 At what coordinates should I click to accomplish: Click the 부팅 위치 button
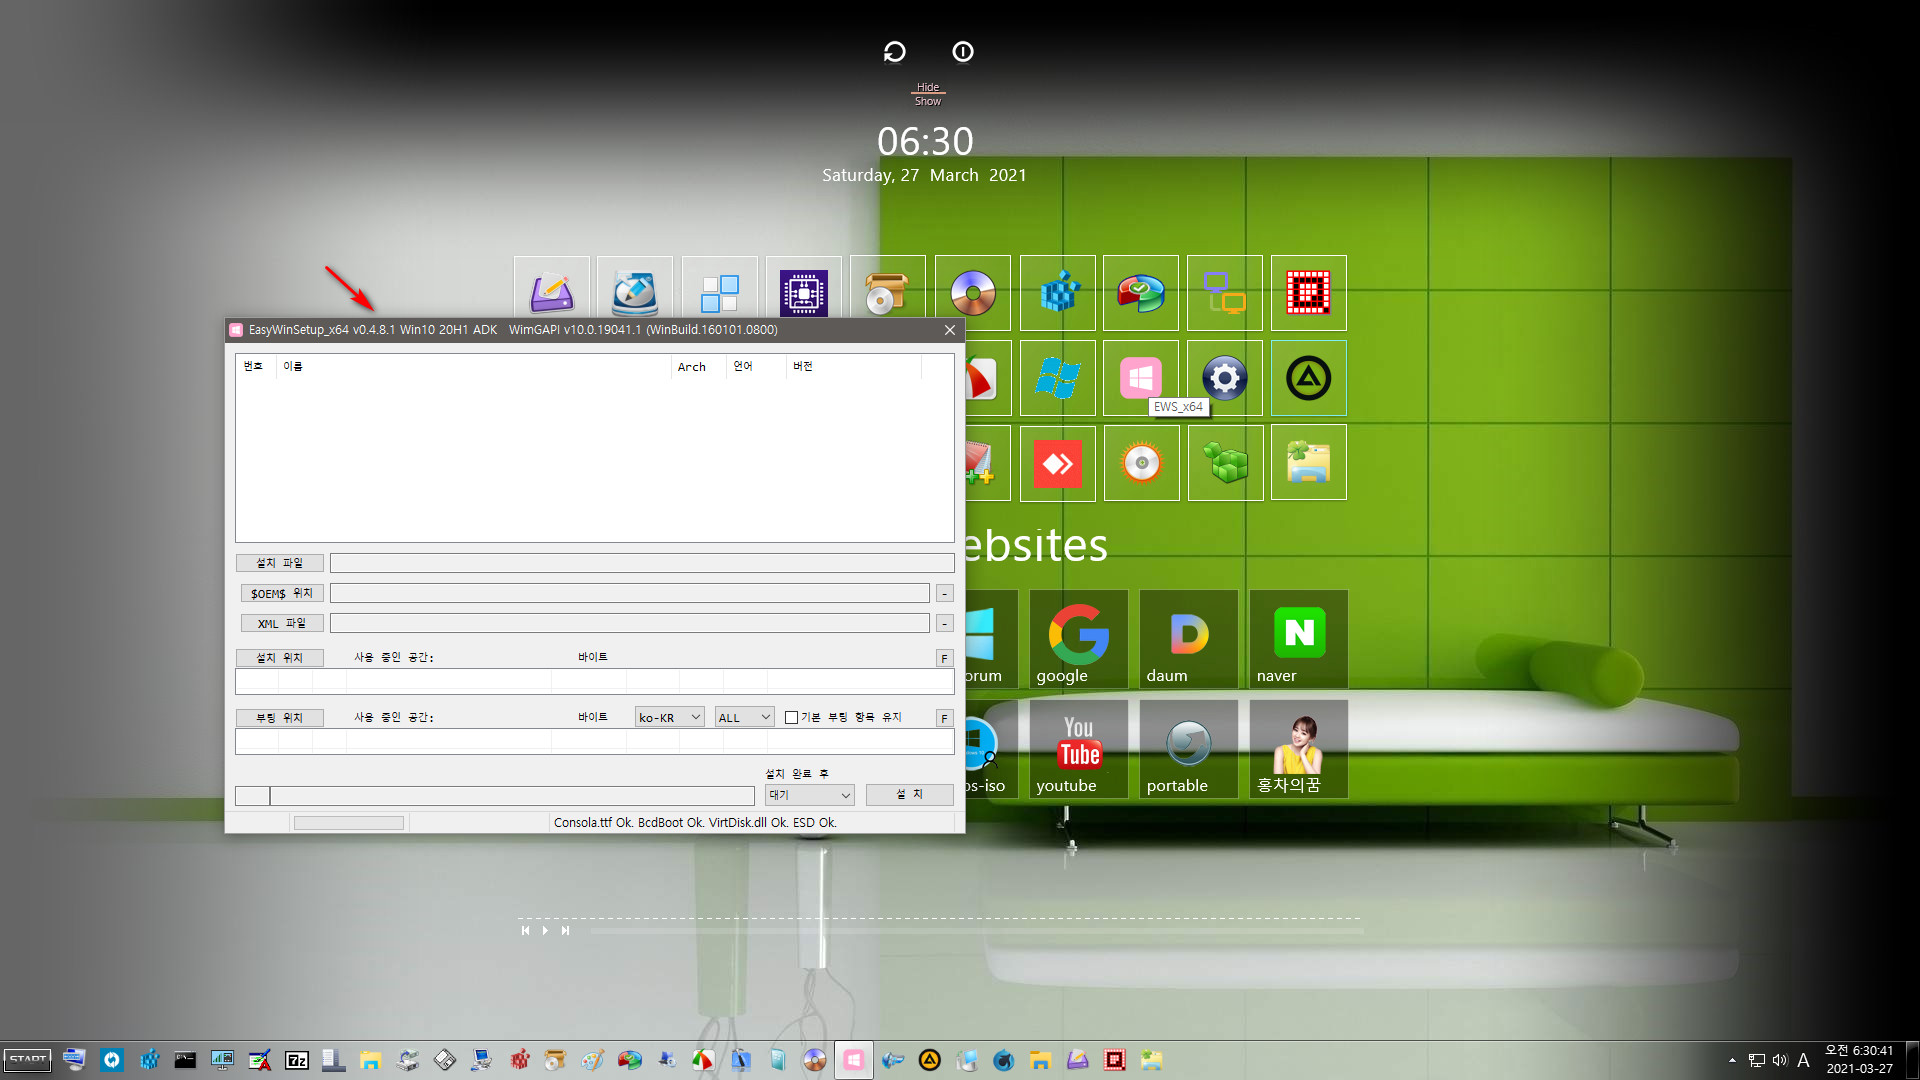(280, 718)
